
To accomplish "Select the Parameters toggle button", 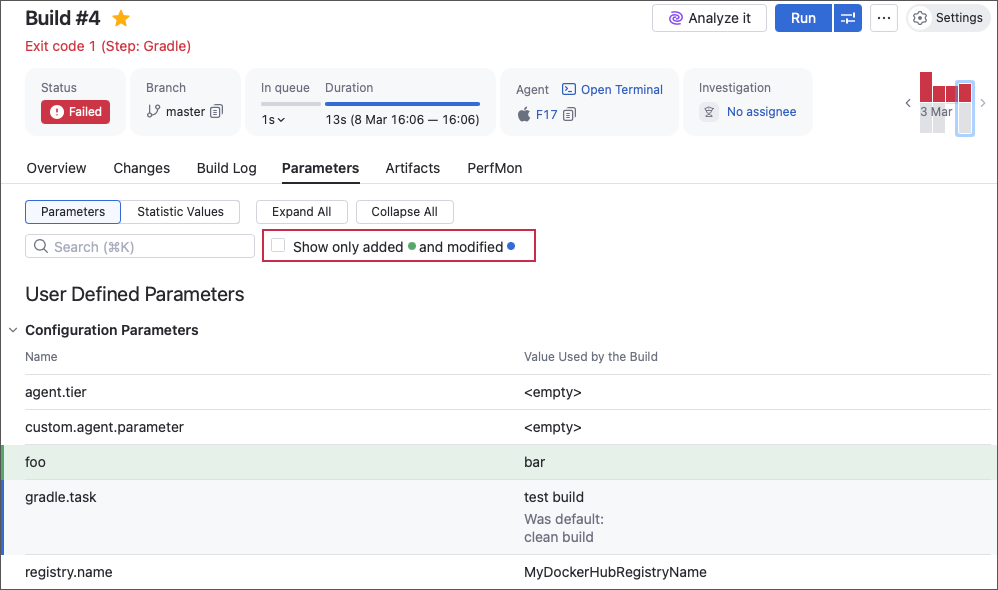I will (x=73, y=212).
